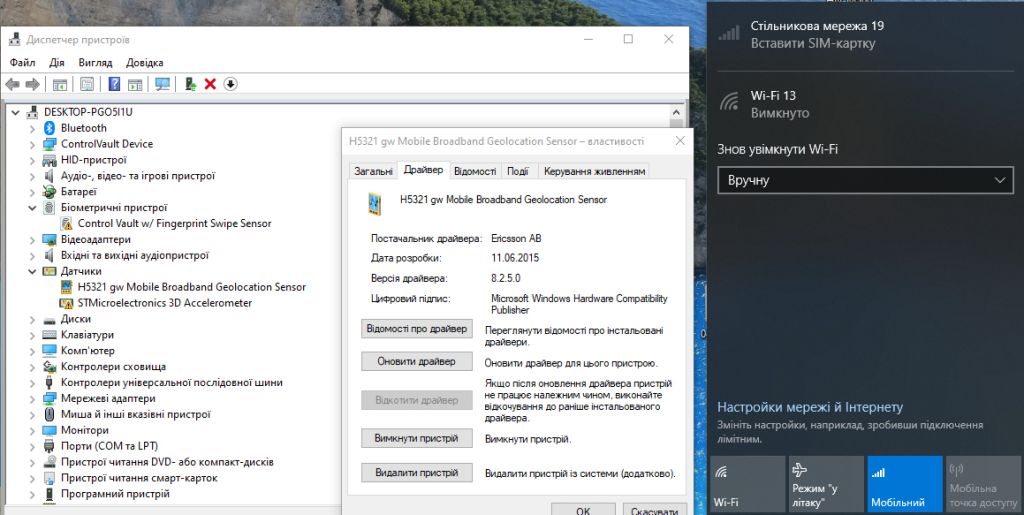Click the Скасувати button

pyautogui.click(x=654, y=510)
